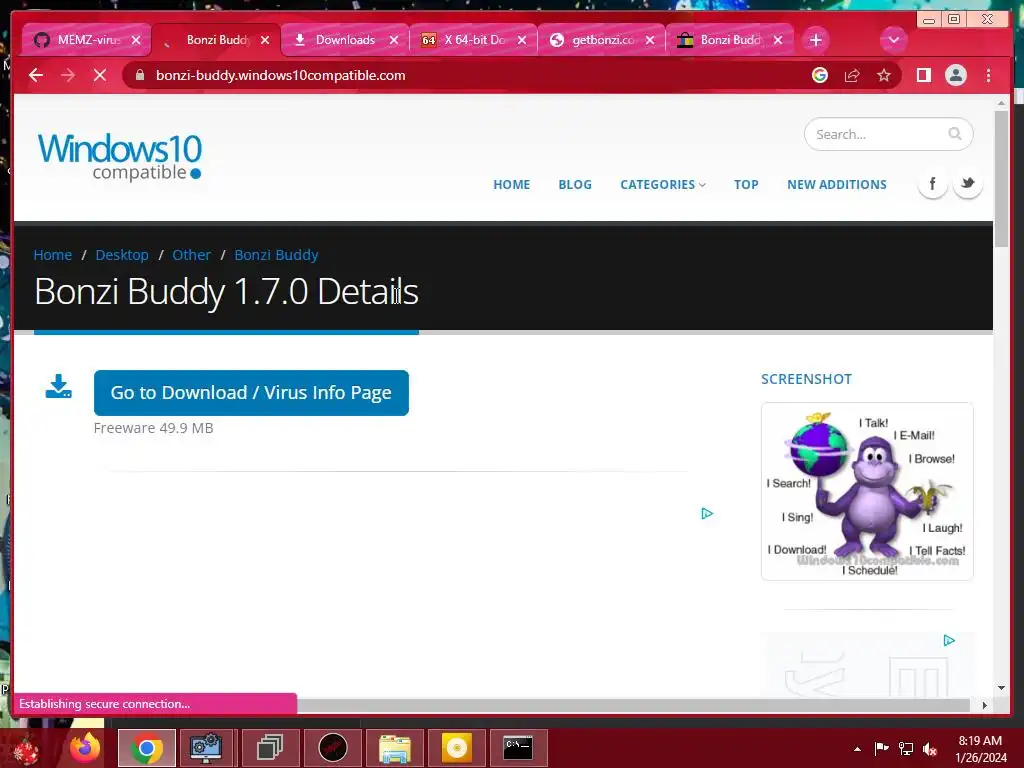Expand the tab search dropdown
Image resolution: width=1024 pixels, height=768 pixels.
pyautogui.click(x=893, y=40)
